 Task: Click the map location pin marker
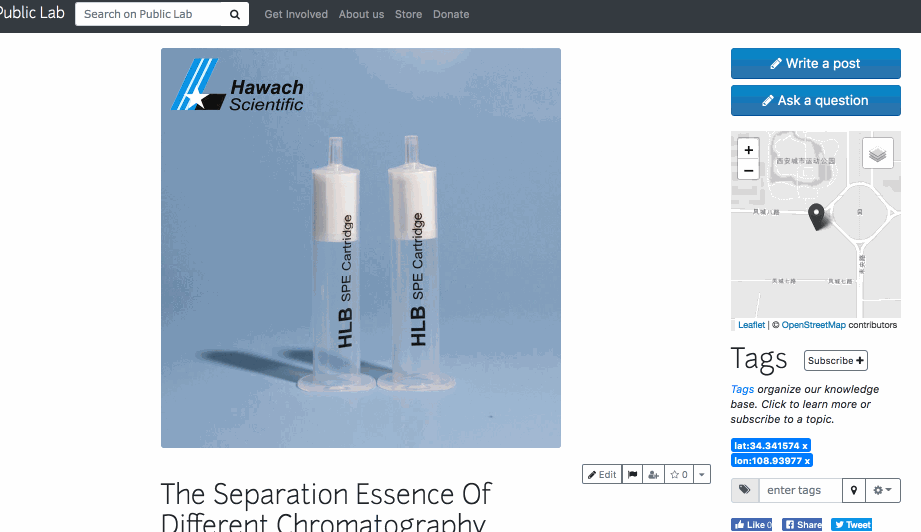[x=816, y=217]
